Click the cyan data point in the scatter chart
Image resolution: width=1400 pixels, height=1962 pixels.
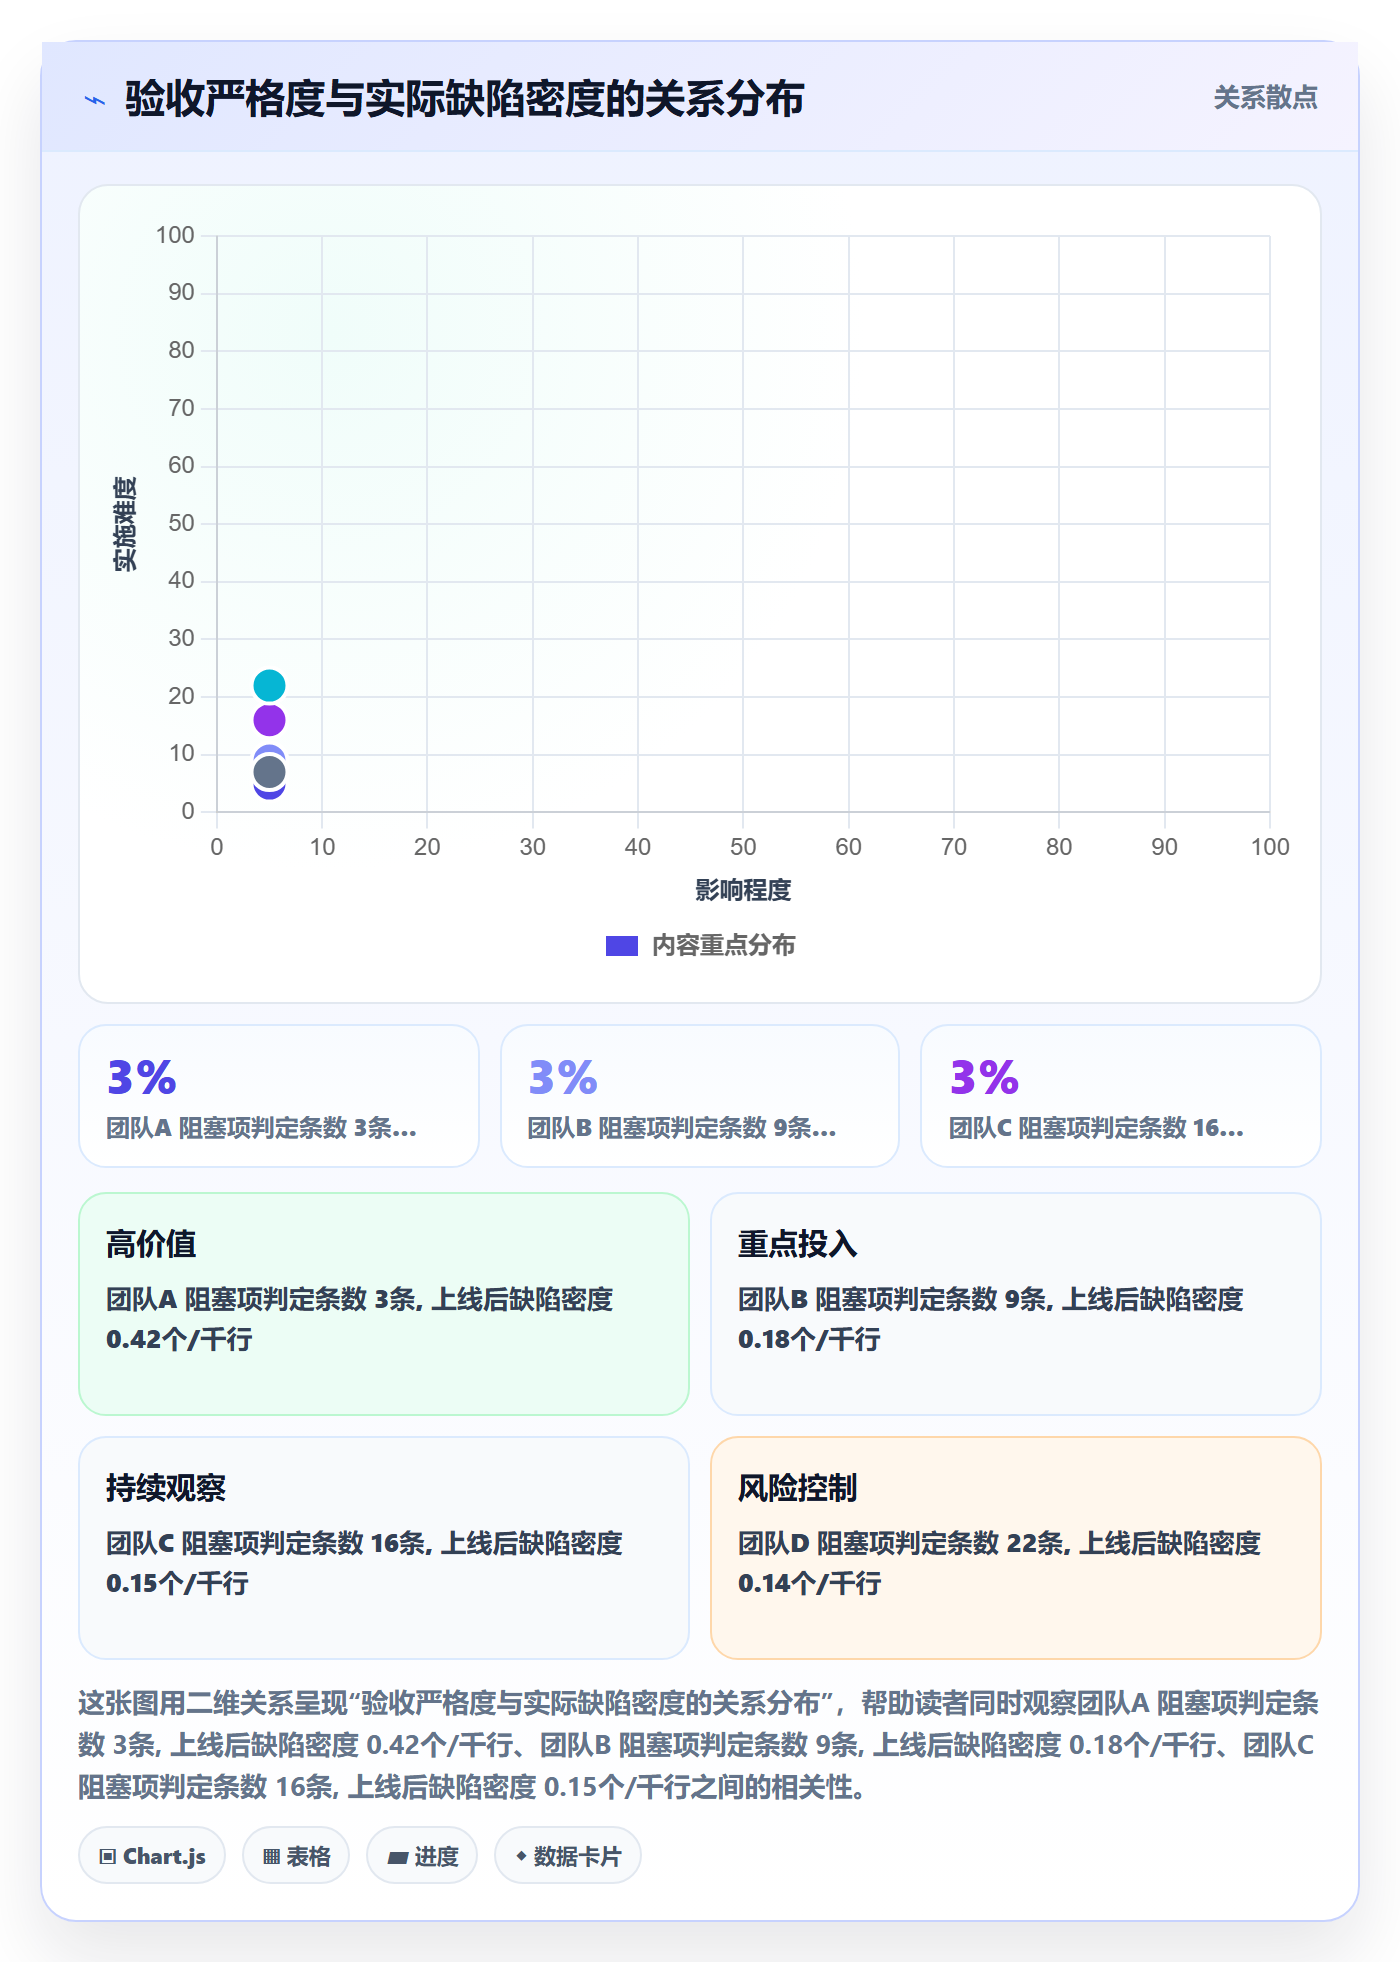click(x=269, y=686)
